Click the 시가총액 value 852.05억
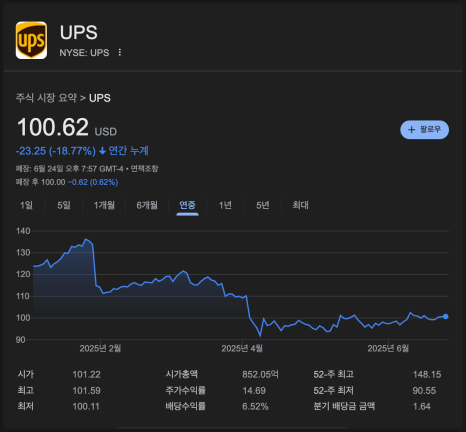Viewport: 466px width, 432px height. click(260, 374)
